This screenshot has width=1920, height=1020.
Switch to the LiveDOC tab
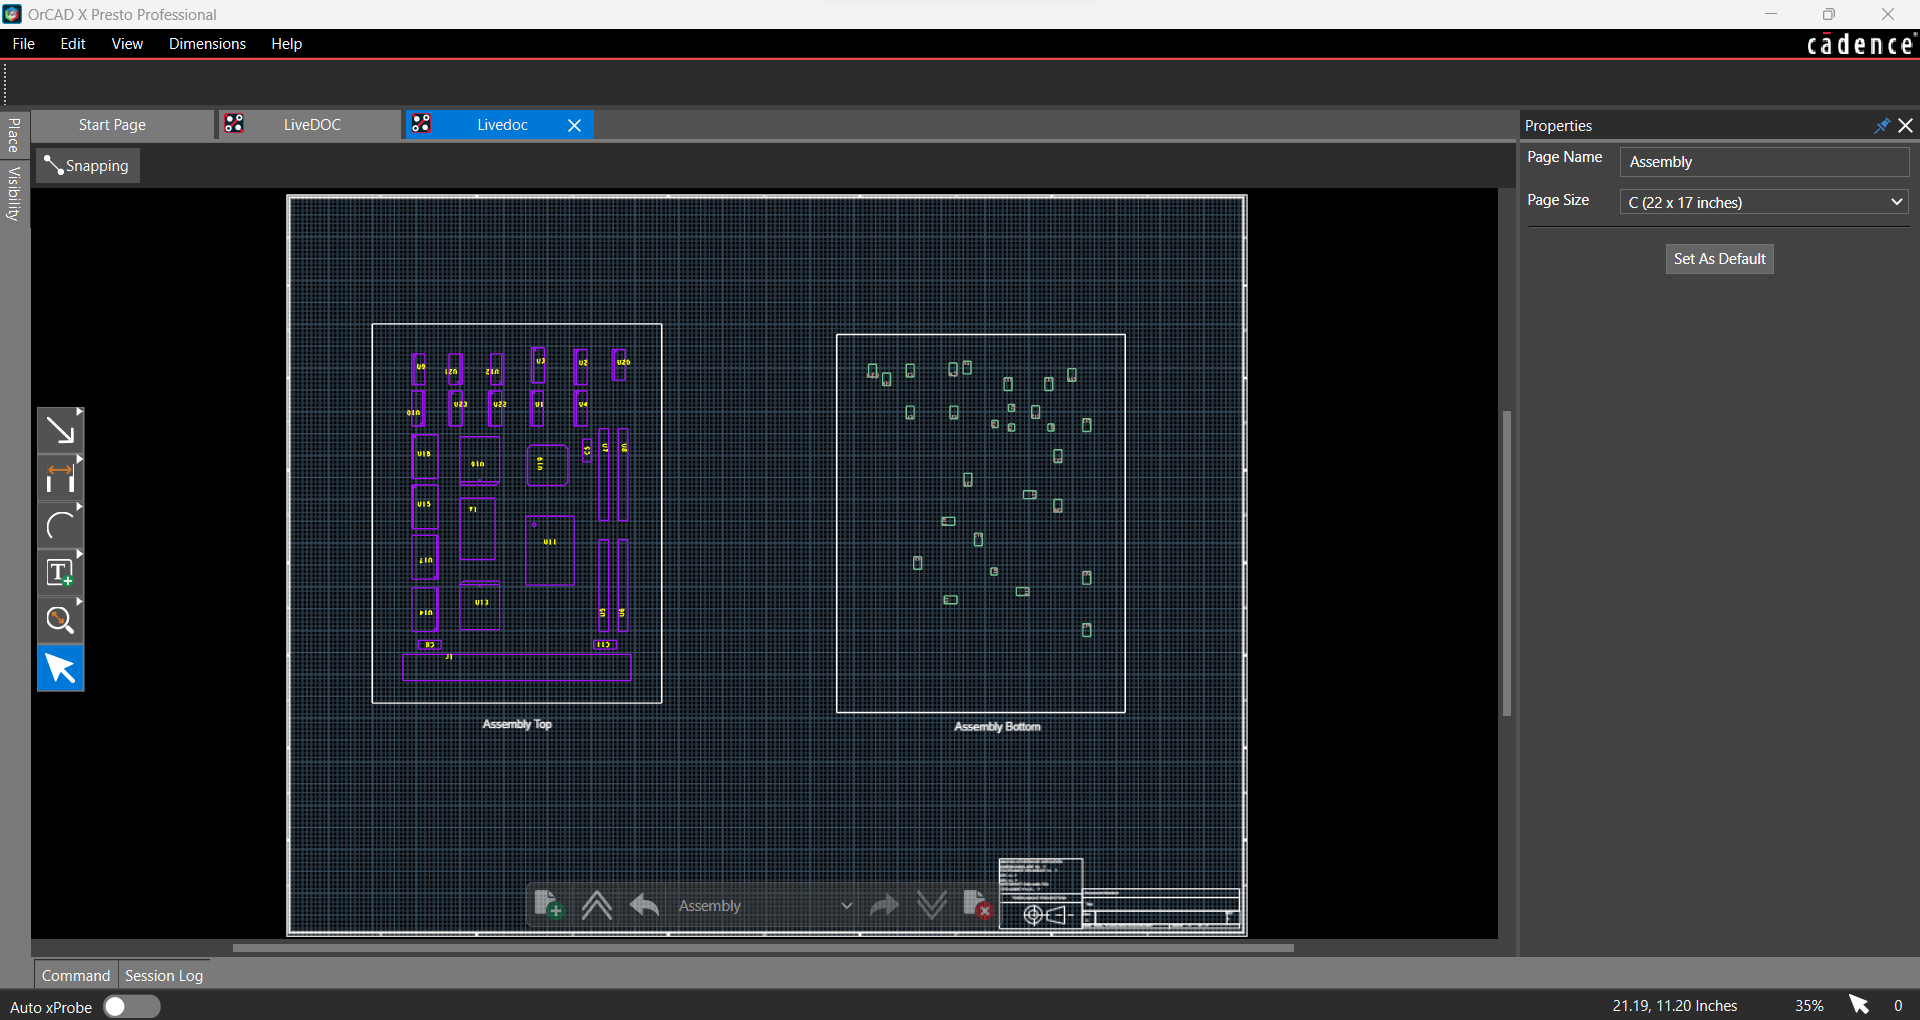(311, 125)
